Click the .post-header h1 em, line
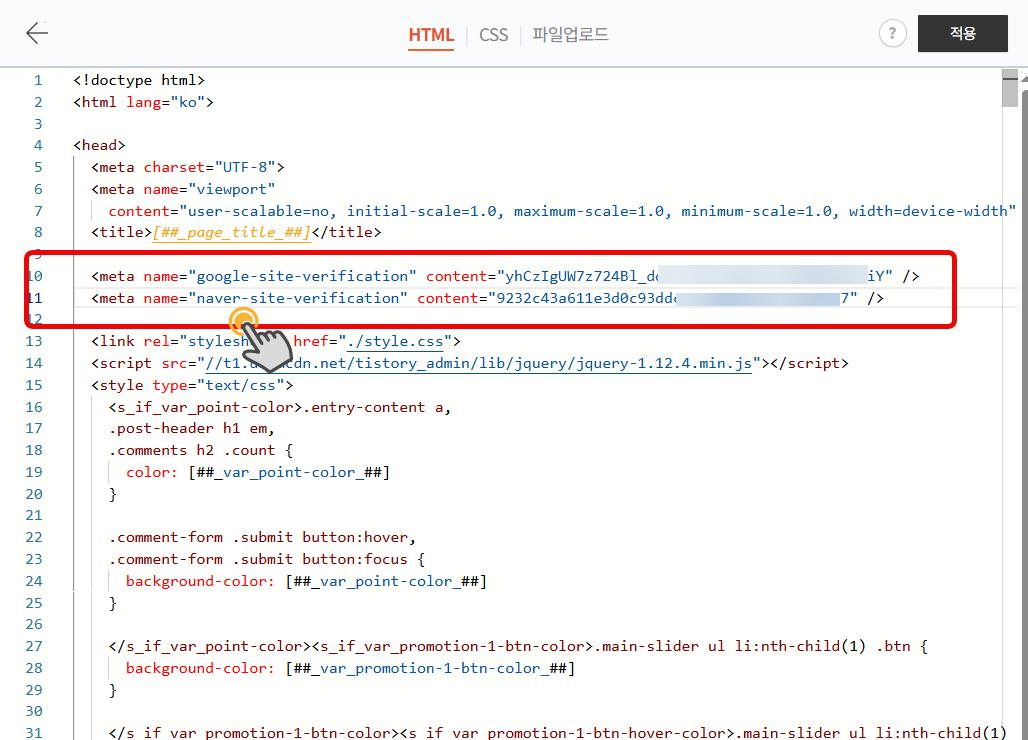Screen dimensions: 1028x740 coord(191,429)
